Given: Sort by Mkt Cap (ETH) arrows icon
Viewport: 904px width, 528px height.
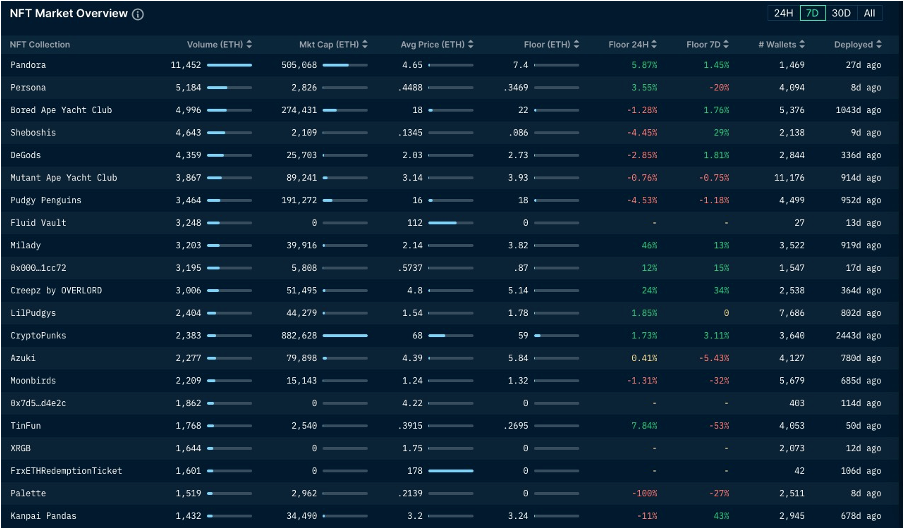Looking at the screenshot, I should pyautogui.click(x=365, y=44).
